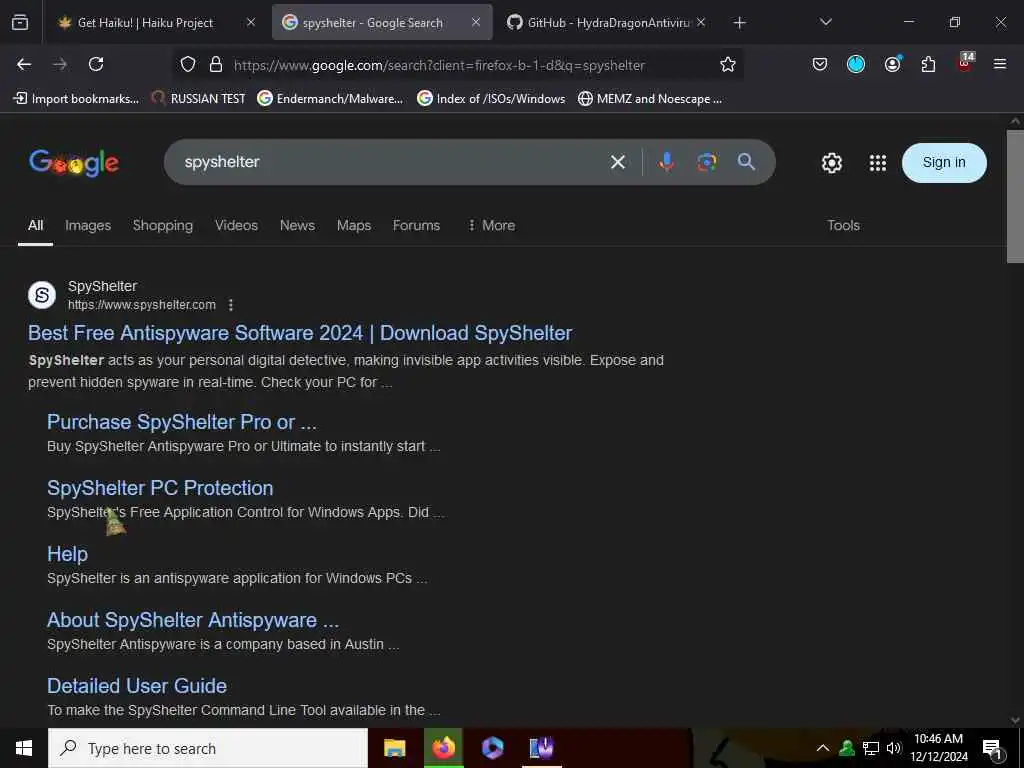Click the SpyShelter site favicon in result
The width and height of the screenshot is (1024, 768).
point(42,295)
